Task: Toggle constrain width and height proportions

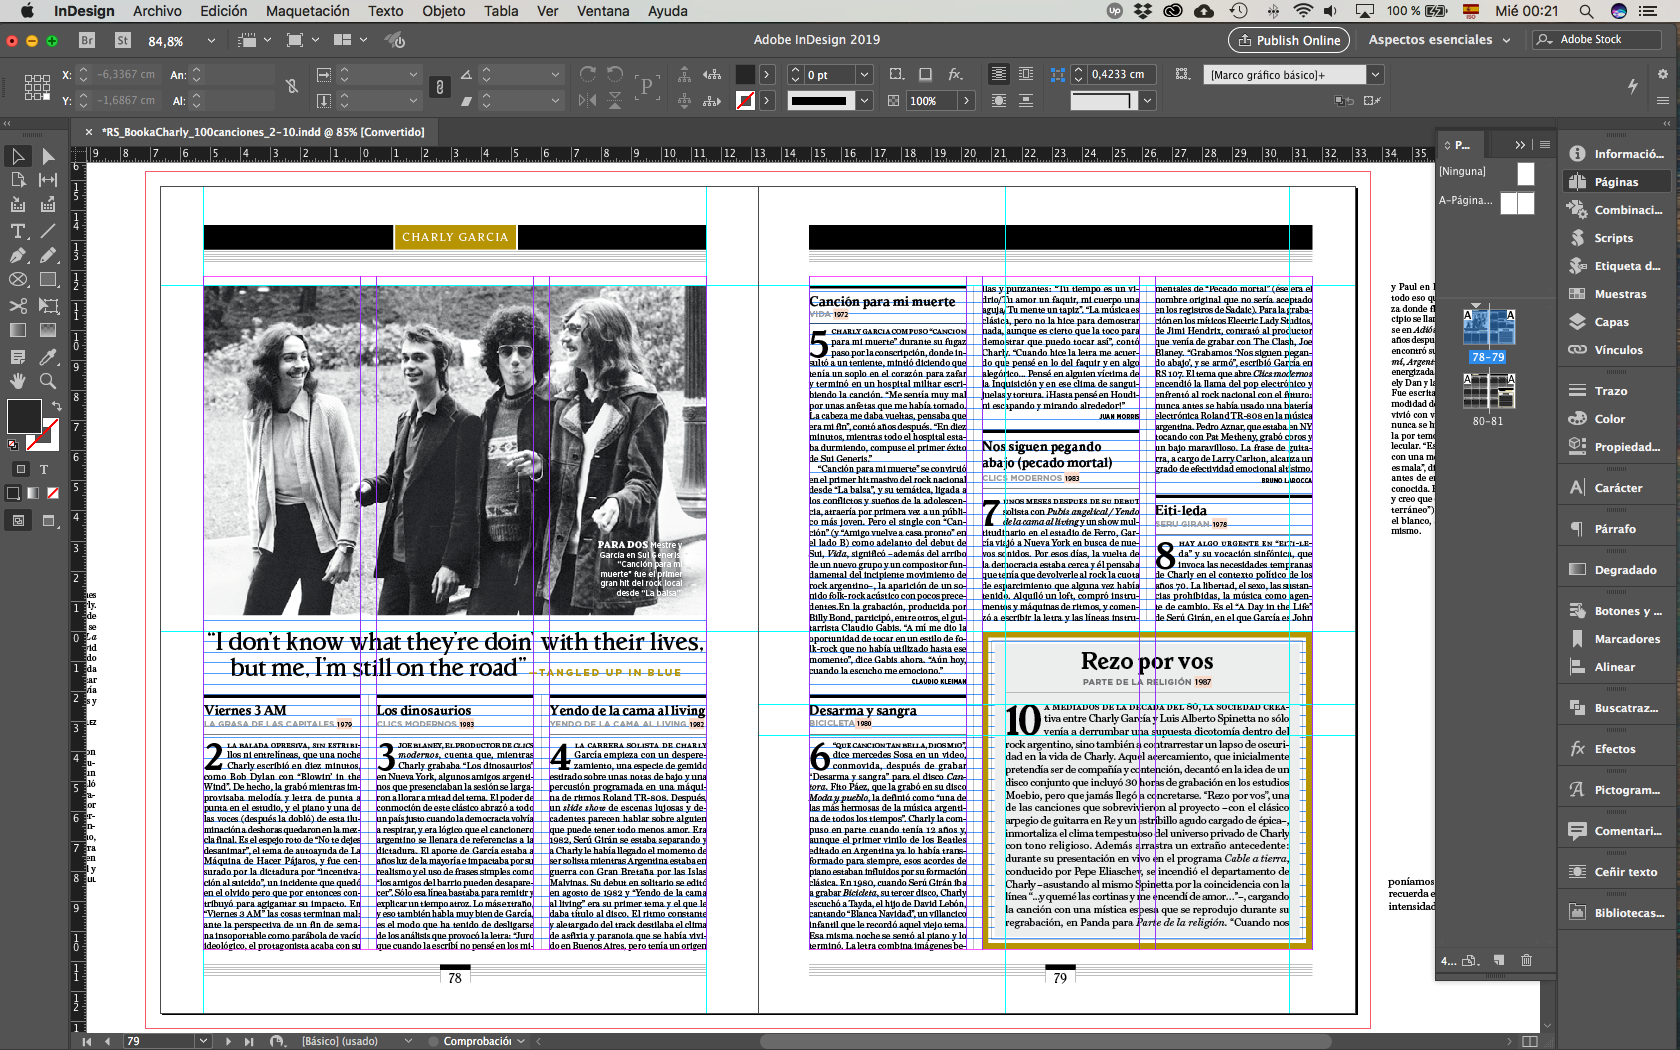Action: click(292, 87)
